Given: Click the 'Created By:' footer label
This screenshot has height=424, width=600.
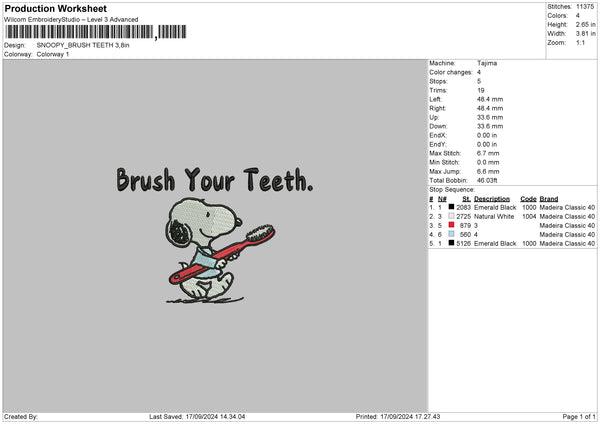Looking at the screenshot, I should click(21, 417).
